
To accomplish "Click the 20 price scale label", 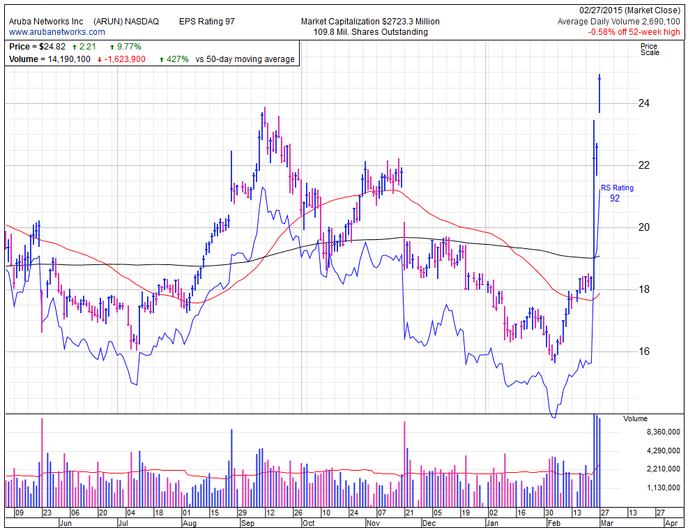I will (x=644, y=227).
